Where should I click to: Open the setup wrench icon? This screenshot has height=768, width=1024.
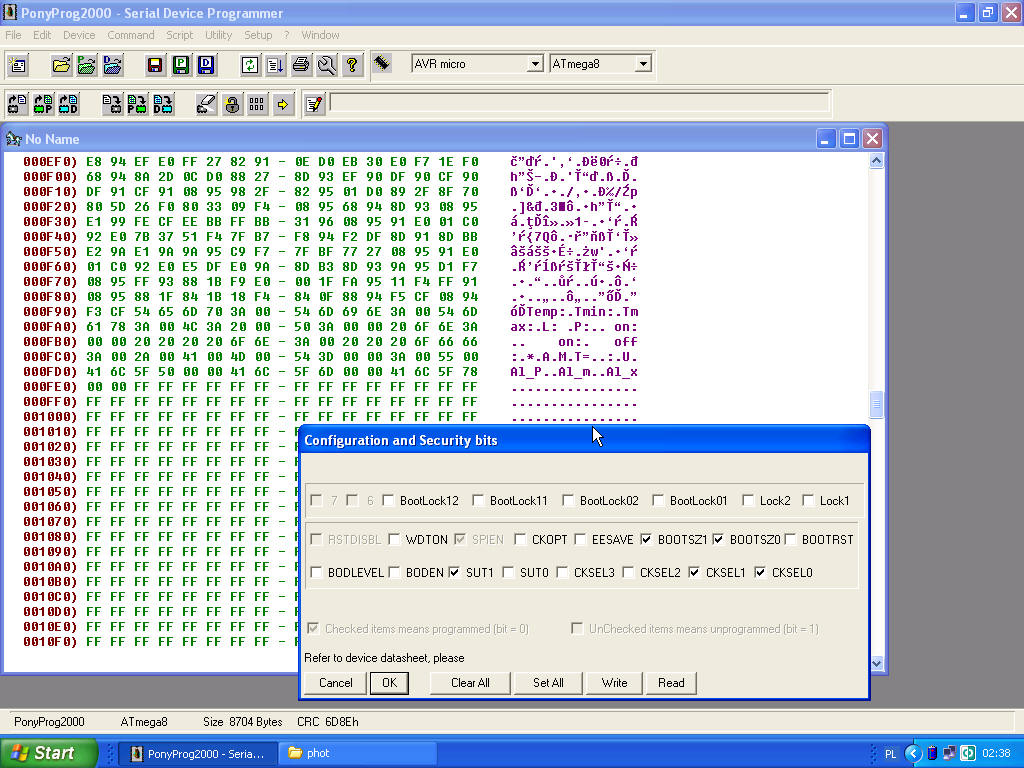point(327,65)
